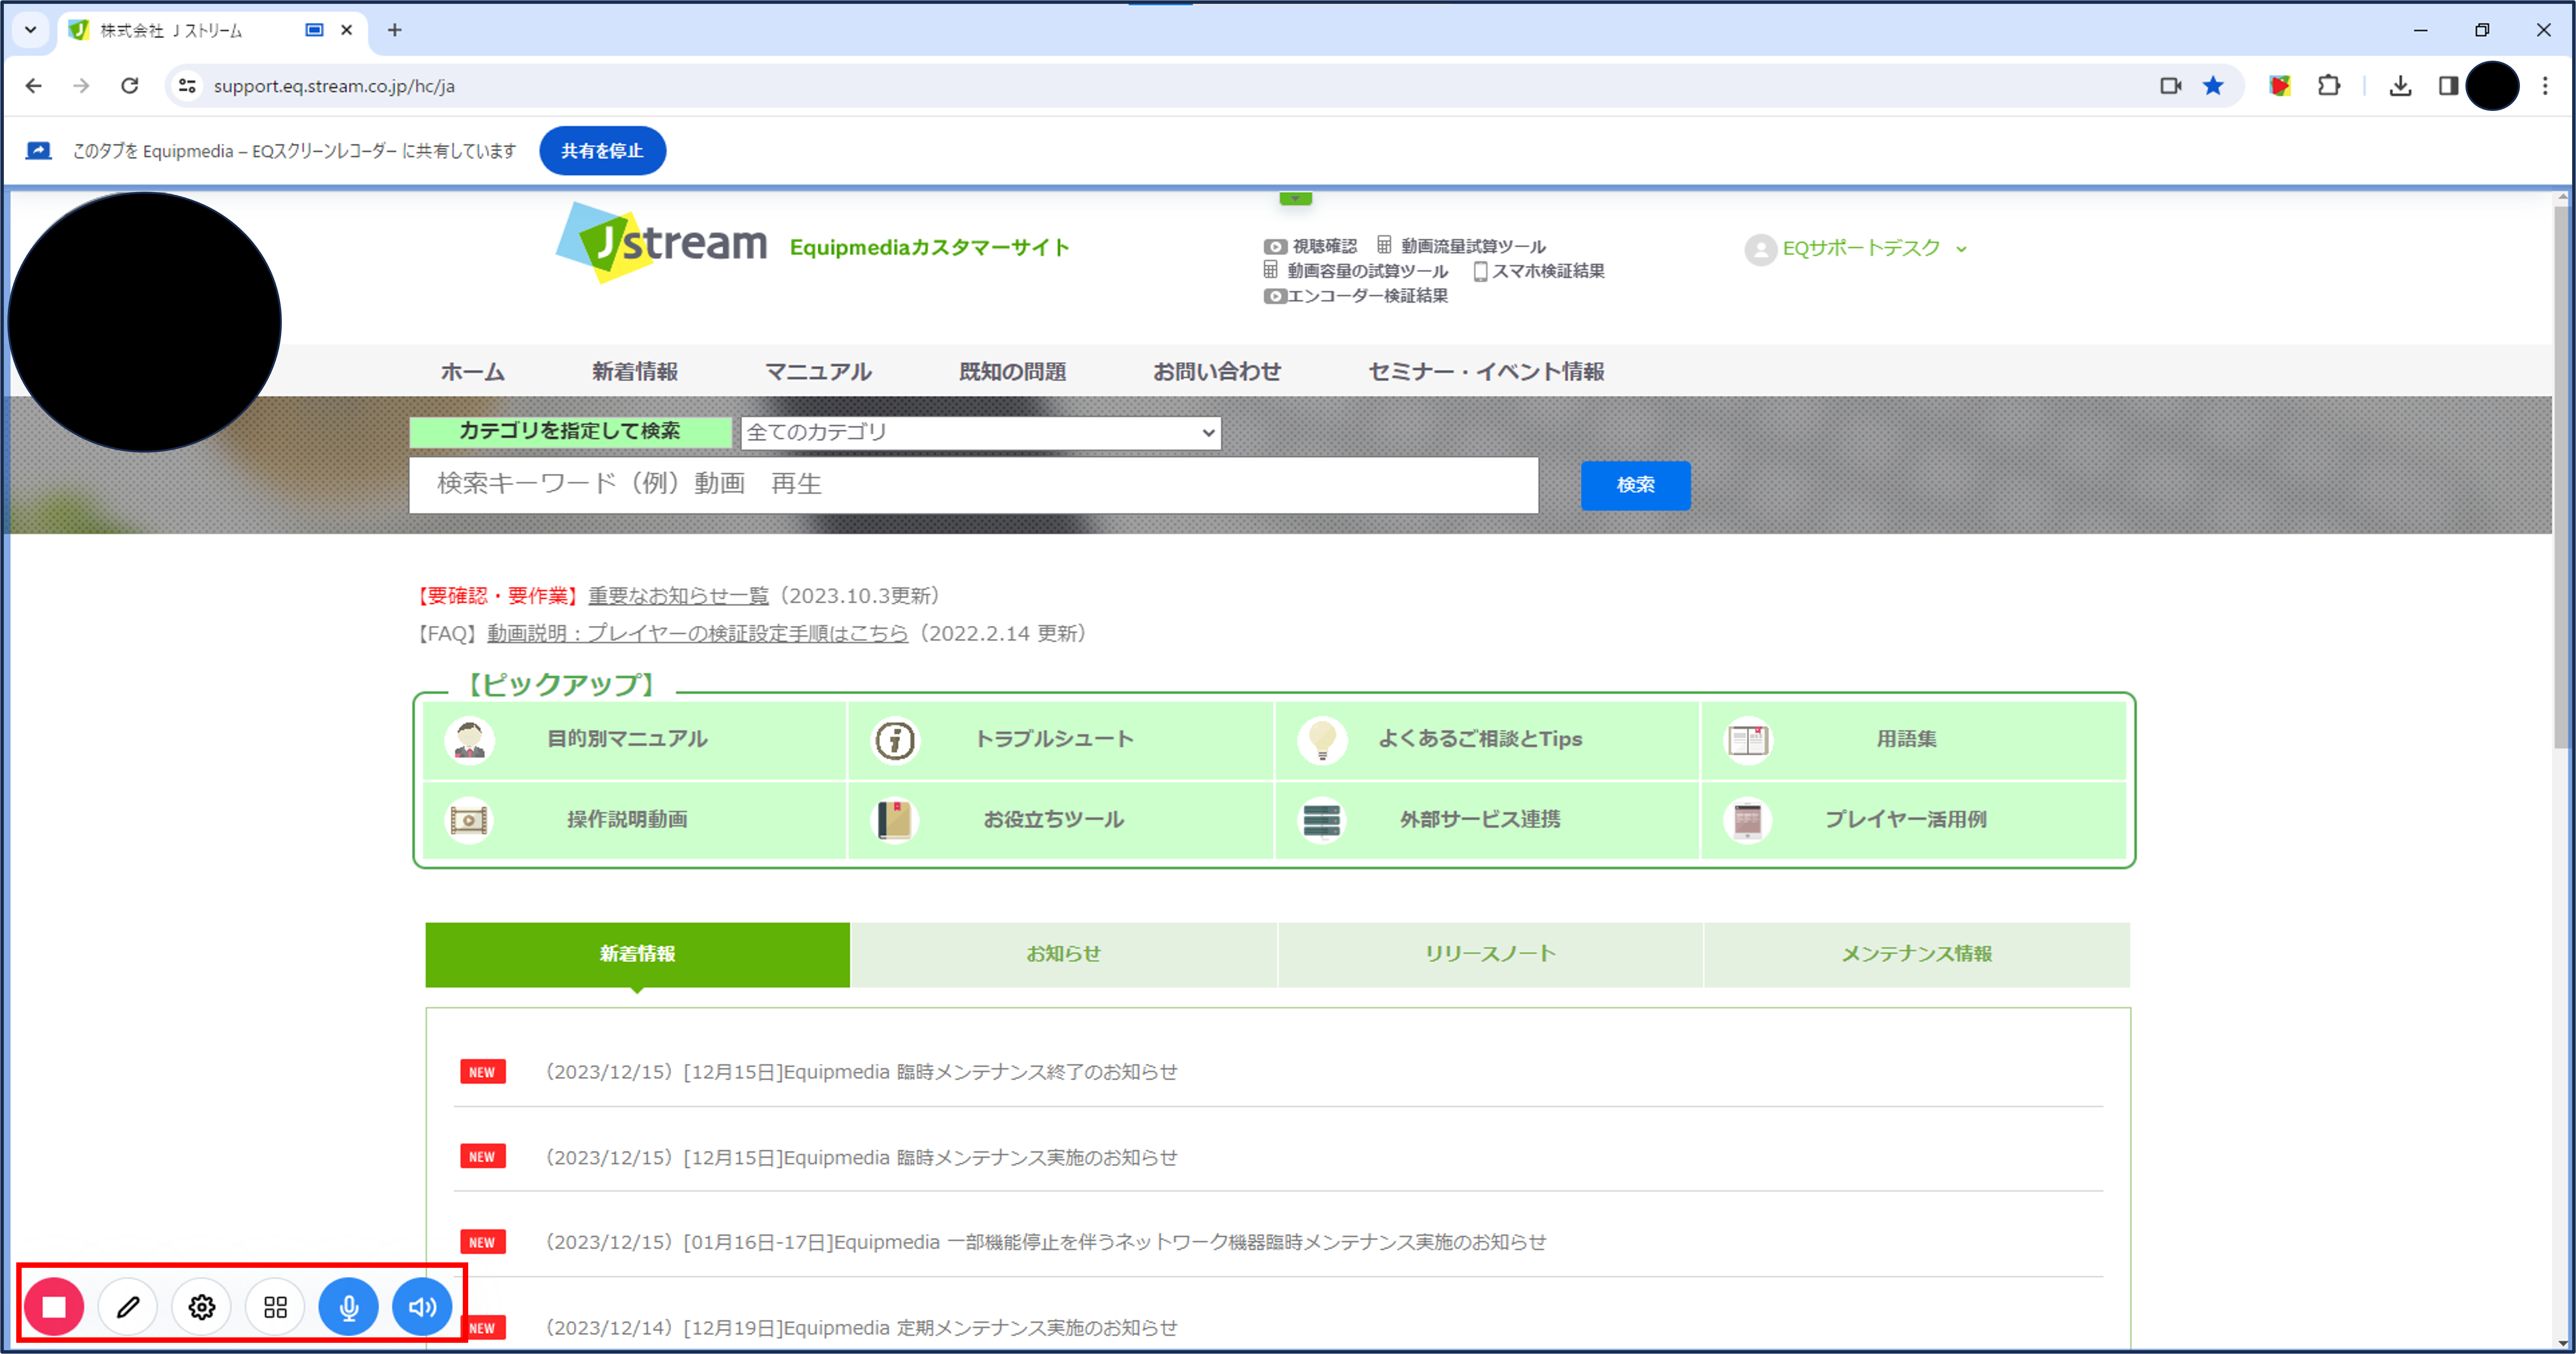Open 操作説明動画 pickup tile
2576x1354 pixels.
tap(635, 820)
